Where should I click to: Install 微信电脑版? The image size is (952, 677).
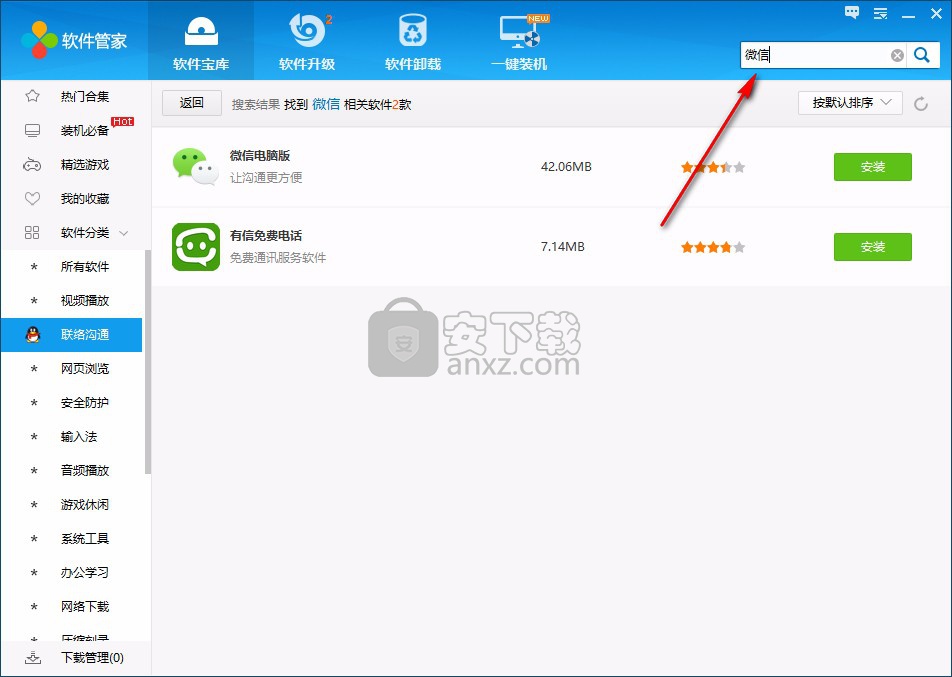click(872, 167)
